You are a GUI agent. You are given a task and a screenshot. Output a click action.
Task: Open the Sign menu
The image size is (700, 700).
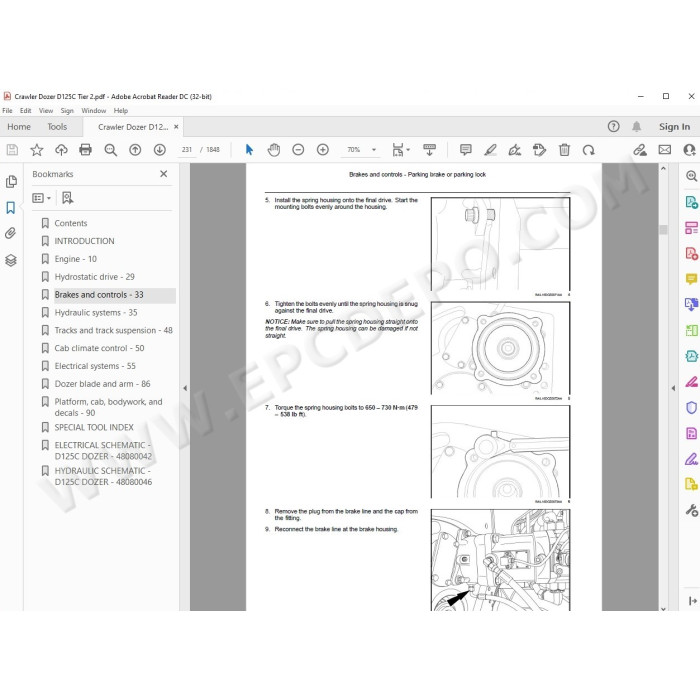[67, 110]
